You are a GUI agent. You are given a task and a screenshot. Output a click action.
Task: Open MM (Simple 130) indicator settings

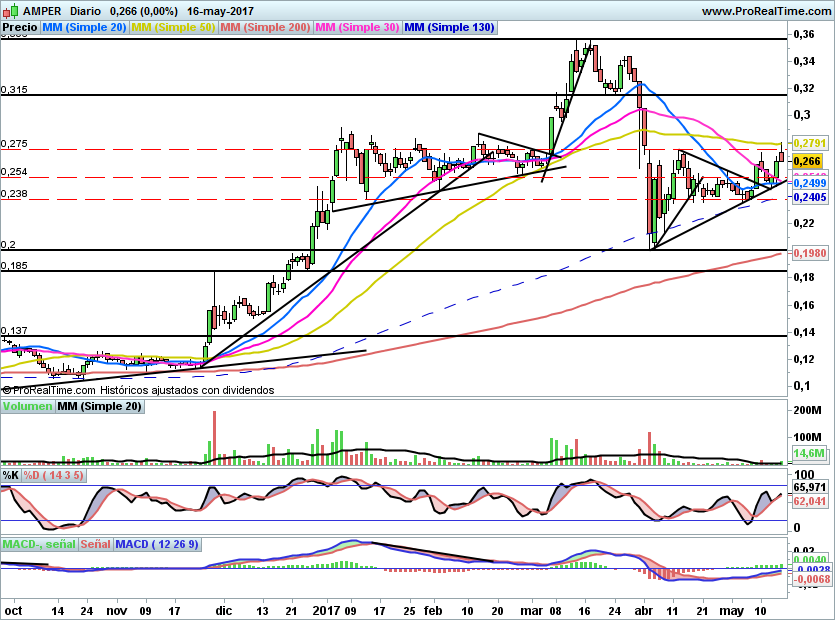(x=449, y=28)
